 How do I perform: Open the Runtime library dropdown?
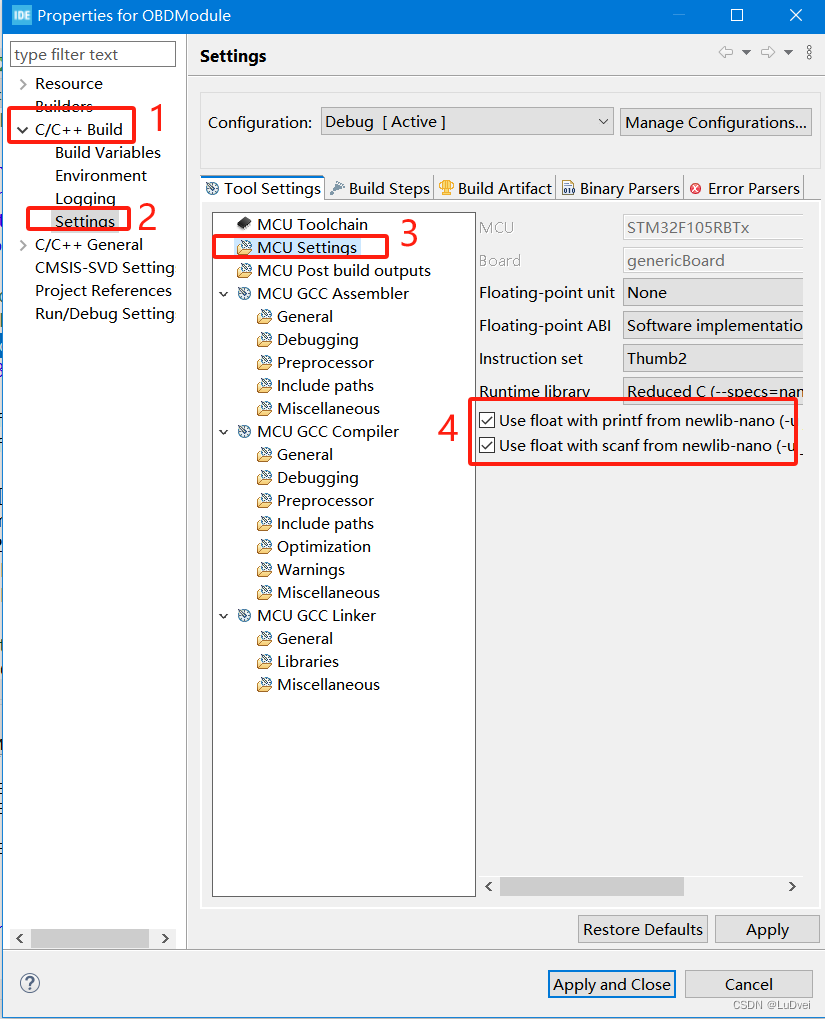click(713, 389)
